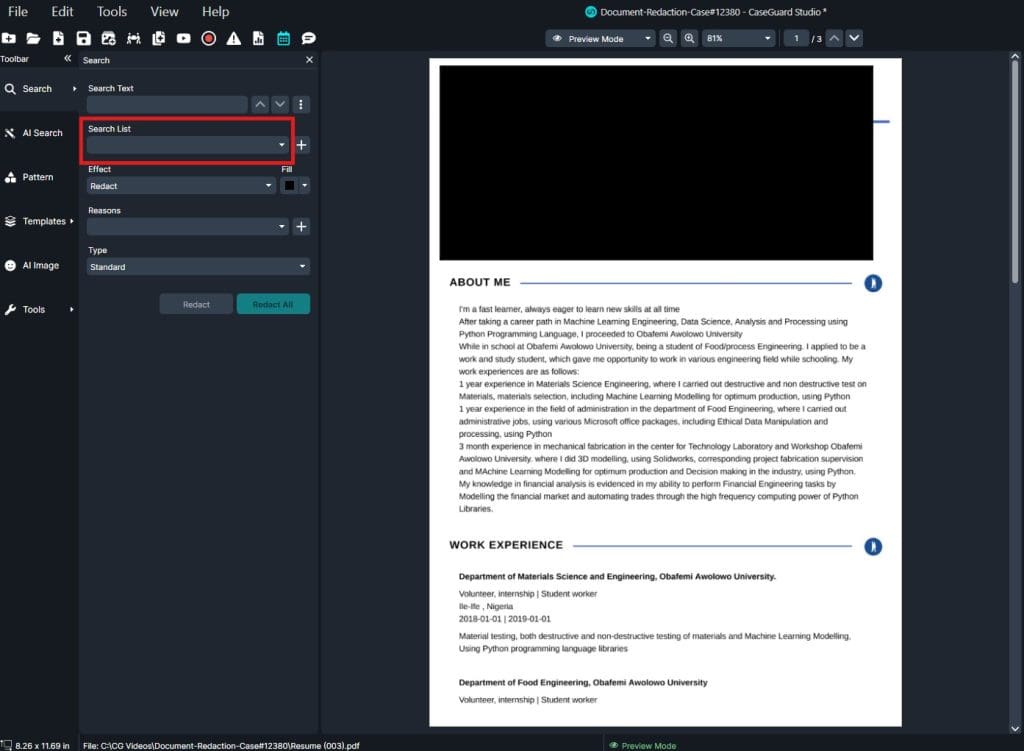Expand the Effect dropdown showing Redact
1024x751 pixels.
(181, 186)
